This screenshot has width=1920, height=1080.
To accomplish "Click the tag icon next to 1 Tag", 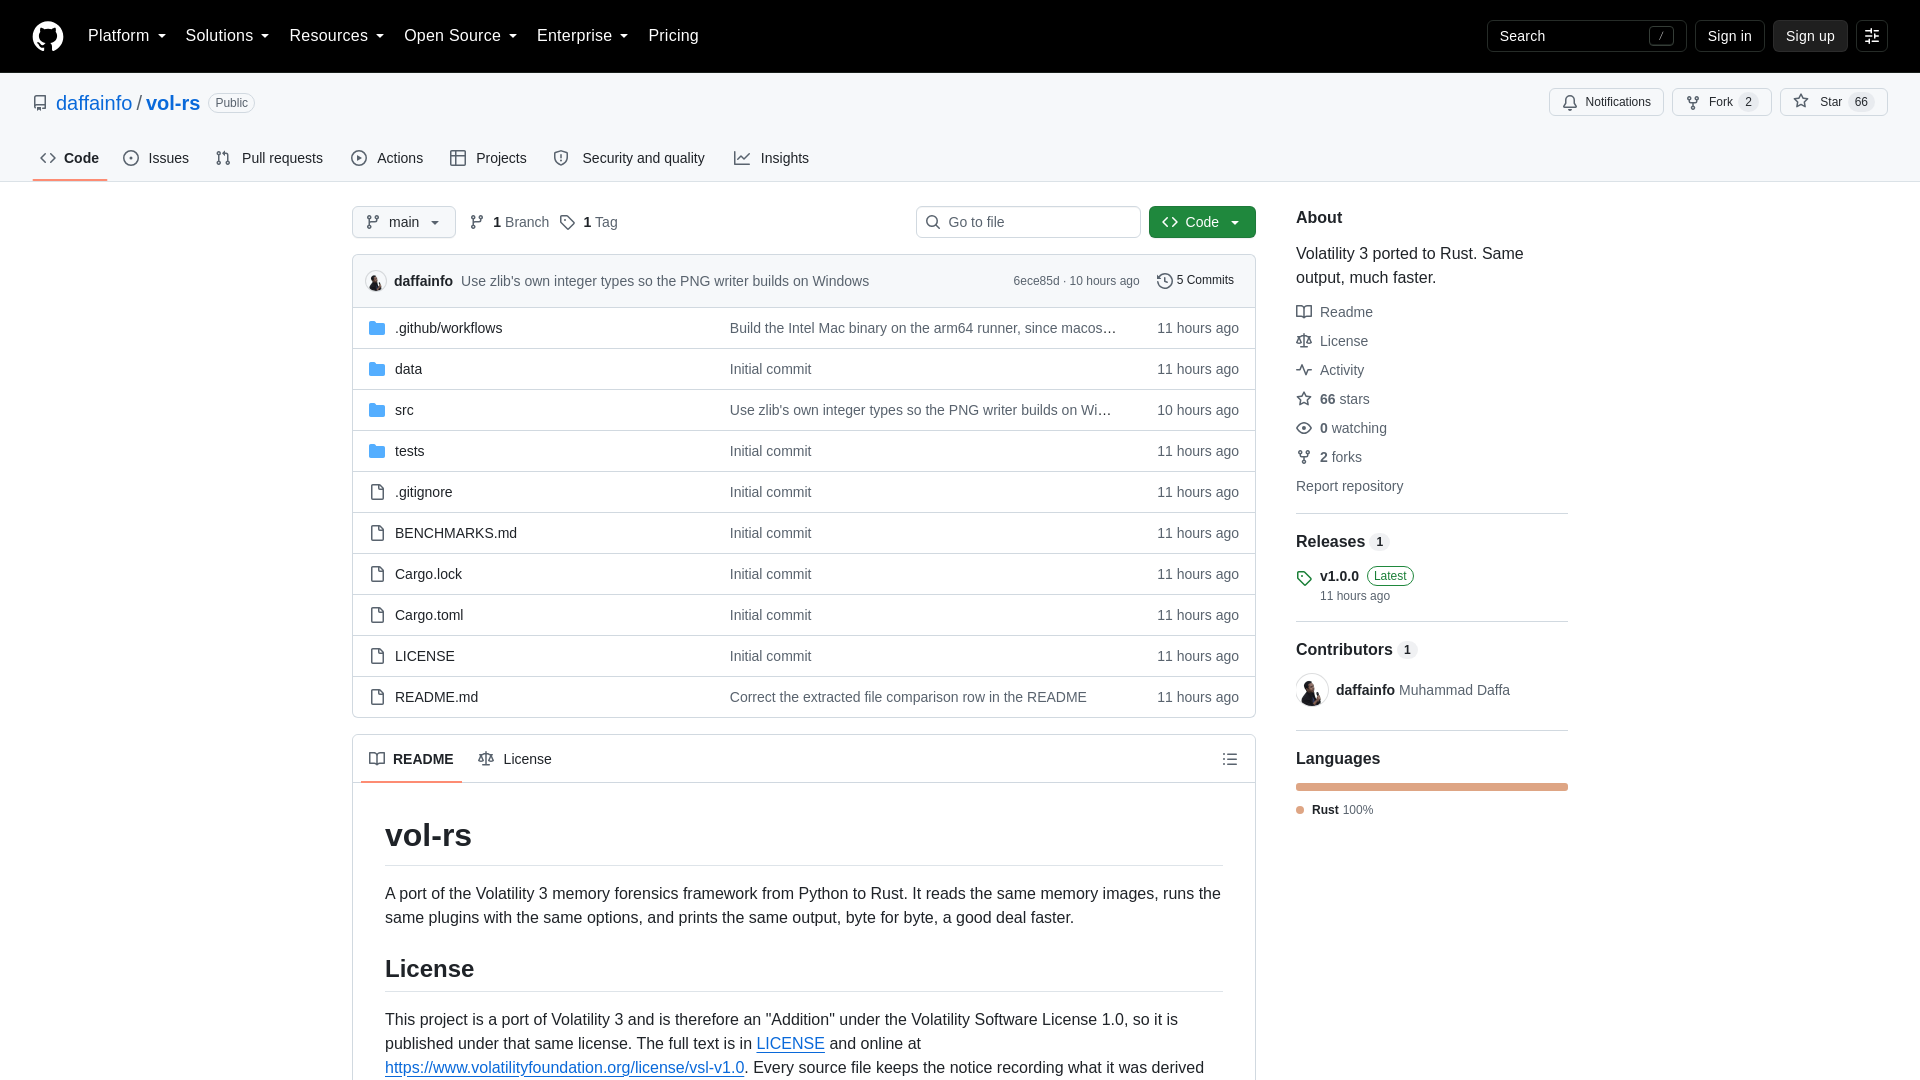I will pos(567,222).
